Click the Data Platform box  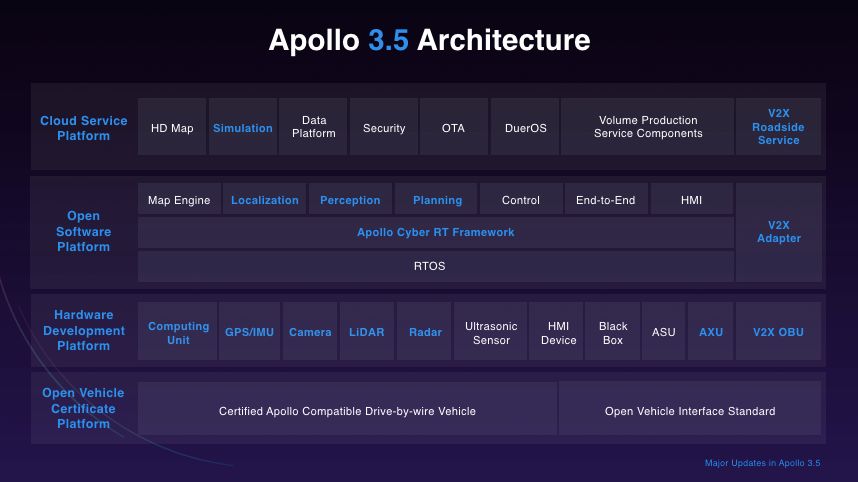[x=313, y=127]
